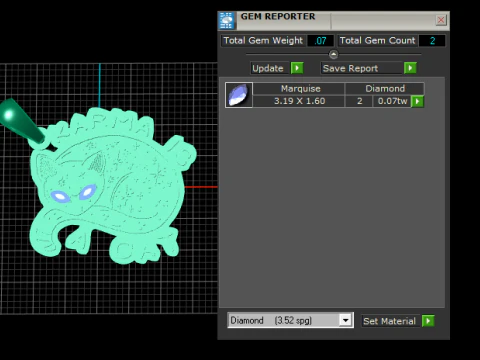Select the left marquise gem eye on cat

(60, 196)
